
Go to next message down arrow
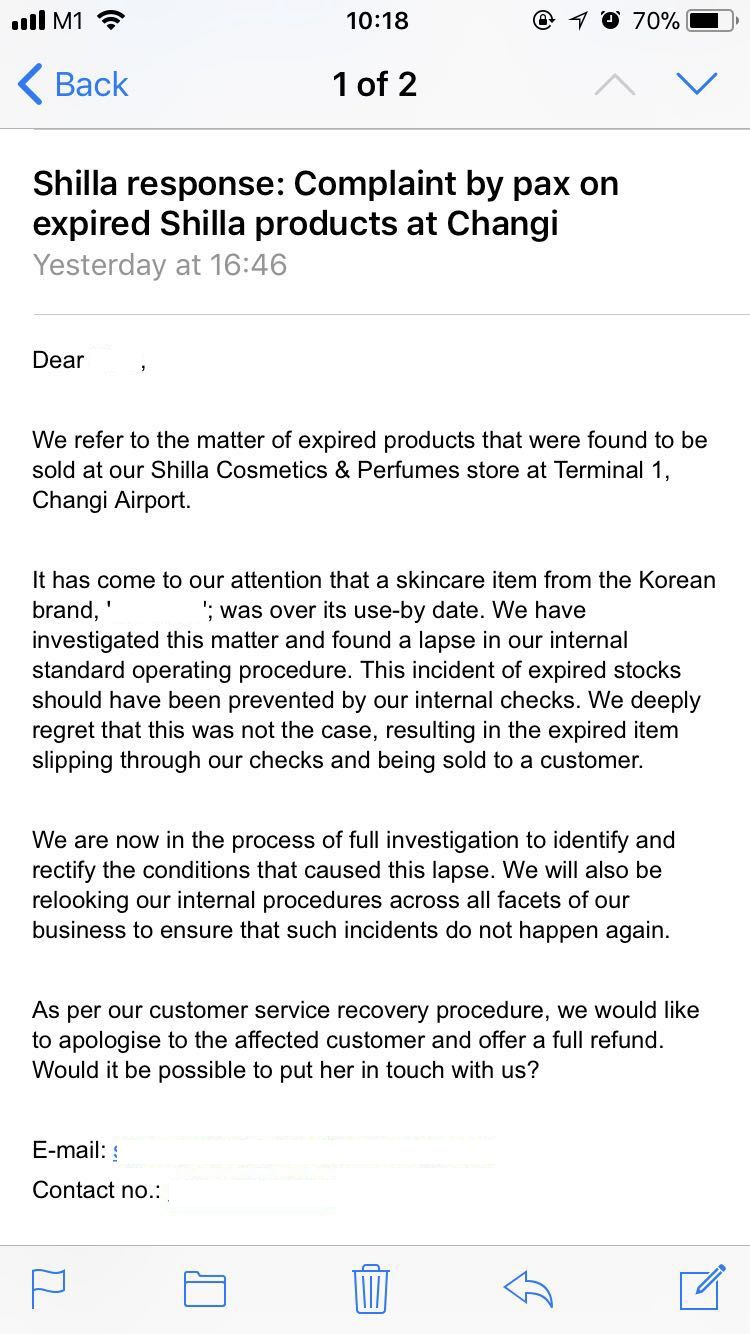pos(696,84)
